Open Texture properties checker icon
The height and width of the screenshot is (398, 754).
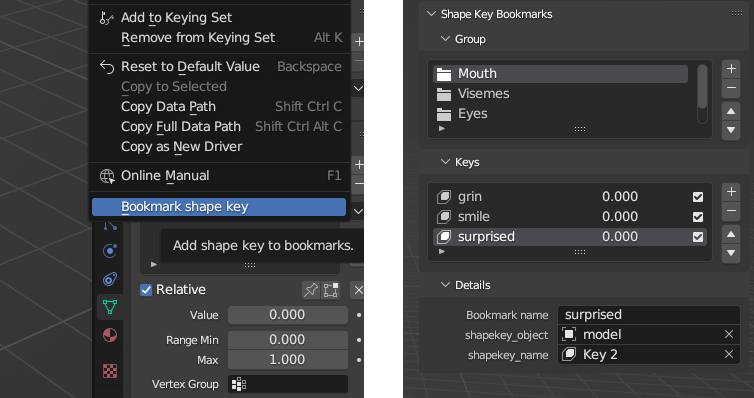click(110, 371)
